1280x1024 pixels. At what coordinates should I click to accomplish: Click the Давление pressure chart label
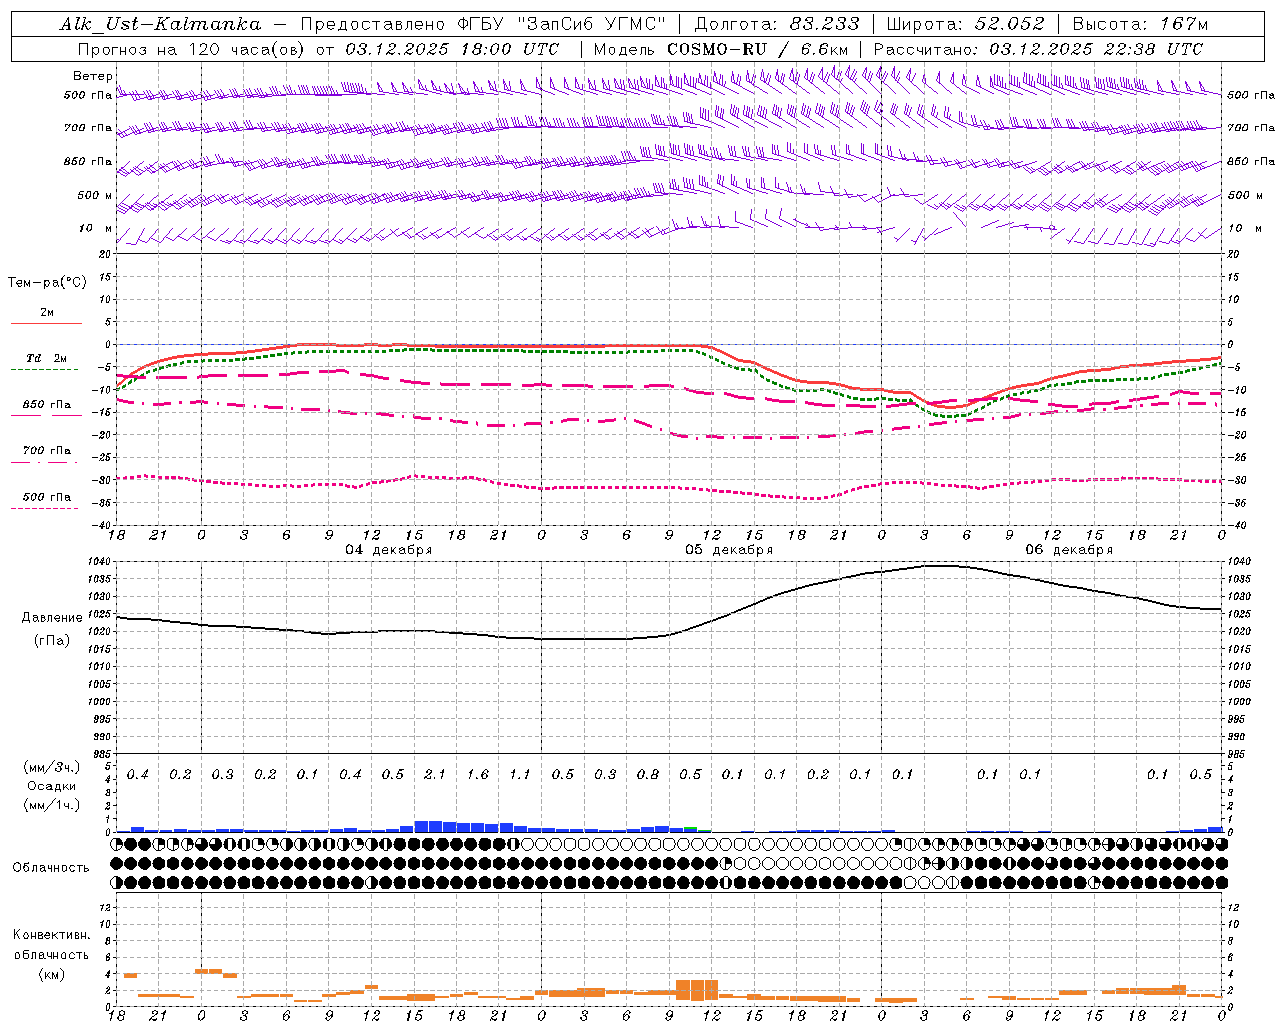(52, 618)
